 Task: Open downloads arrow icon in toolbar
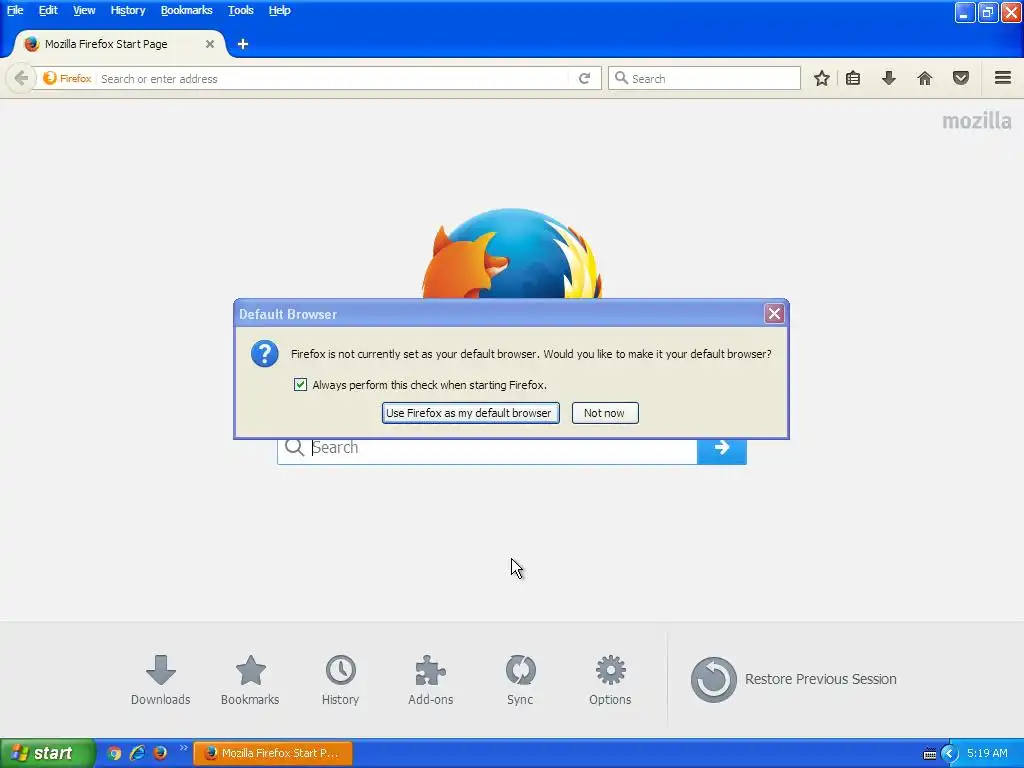point(889,78)
